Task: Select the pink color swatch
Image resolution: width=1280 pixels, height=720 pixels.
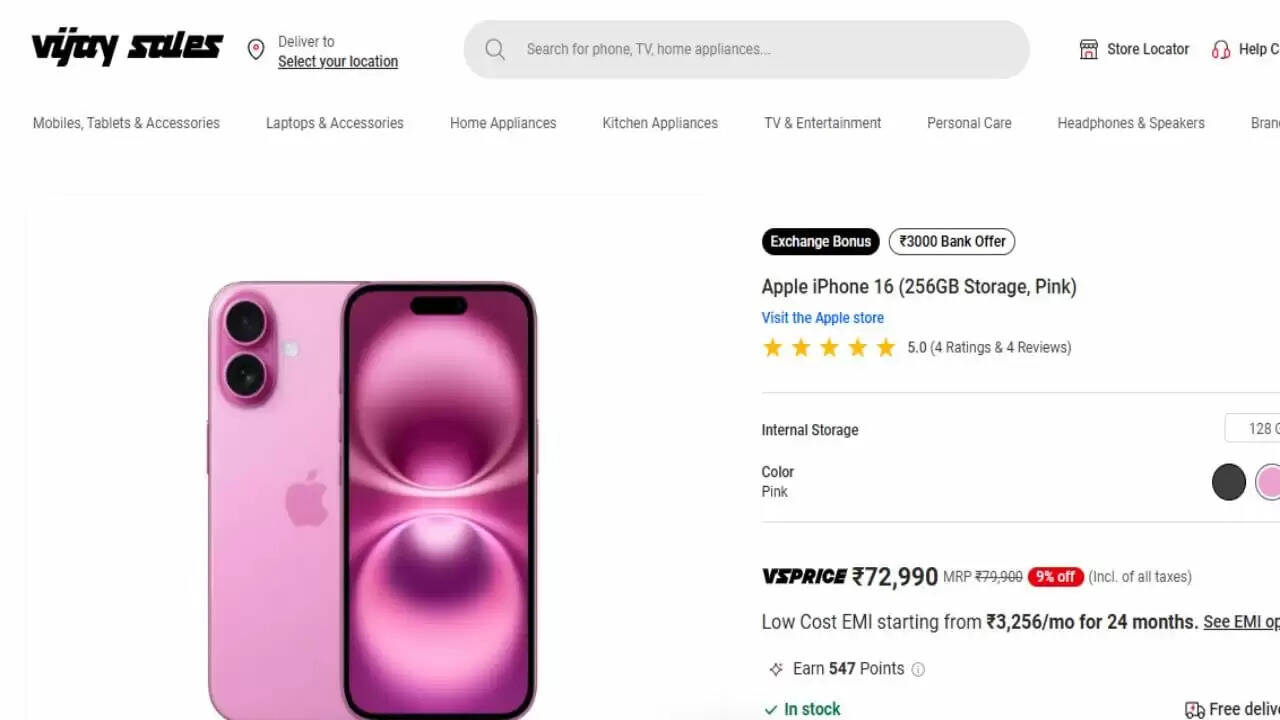Action: click(1266, 481)
